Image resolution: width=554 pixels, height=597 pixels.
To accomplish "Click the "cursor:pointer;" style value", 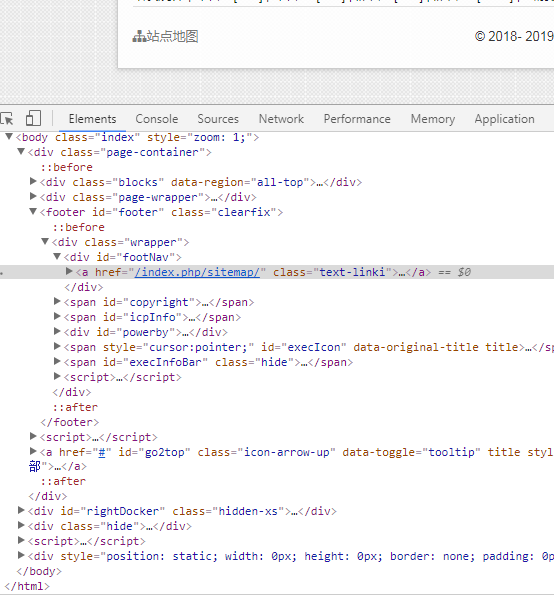I will tap(198, 347).
